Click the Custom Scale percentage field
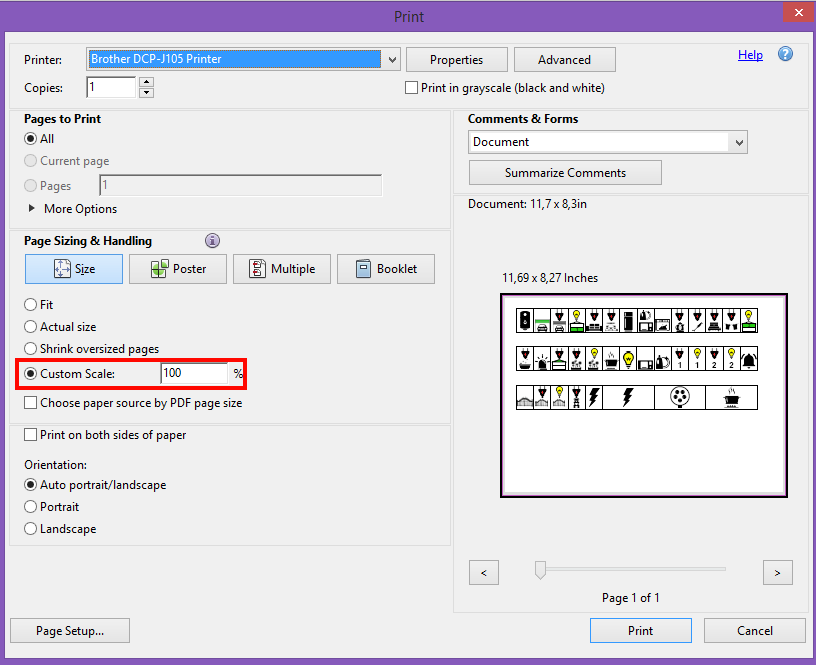This screenshot has width=816, height=665. click(x=194, y=374)
